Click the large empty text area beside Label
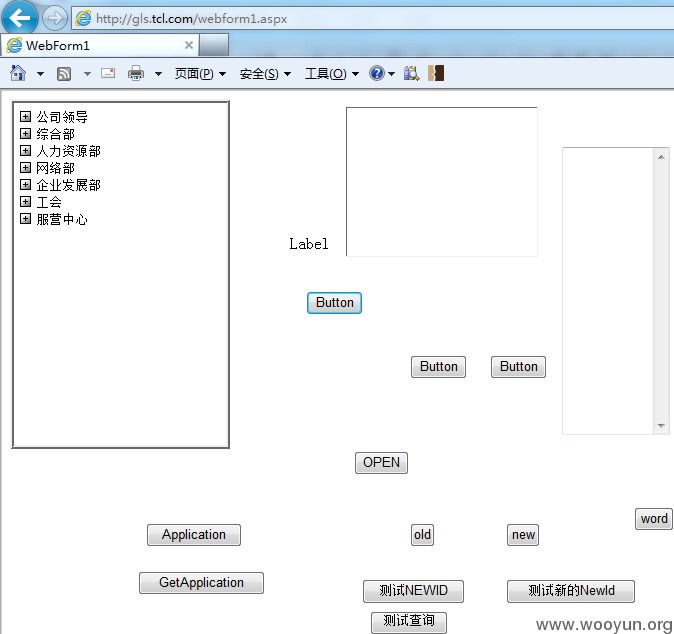The height and width of the screenshot is (634, 674). point(442,181)
